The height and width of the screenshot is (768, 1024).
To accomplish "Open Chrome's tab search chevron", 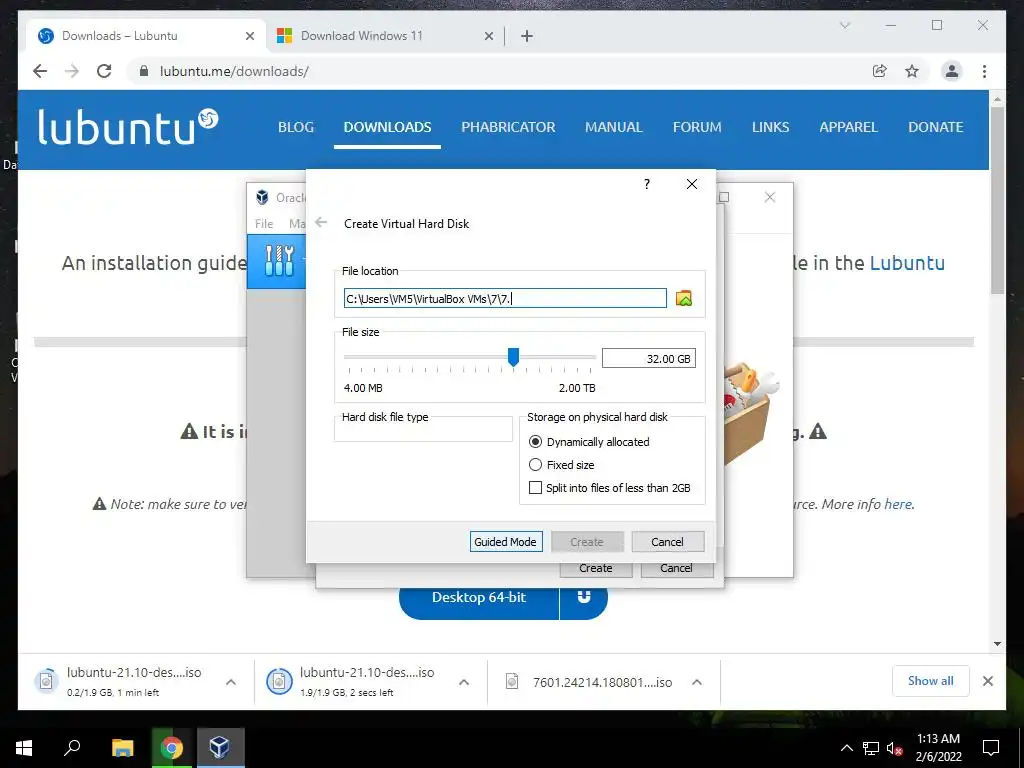I will pyautogui.click(x=845, y=25).
